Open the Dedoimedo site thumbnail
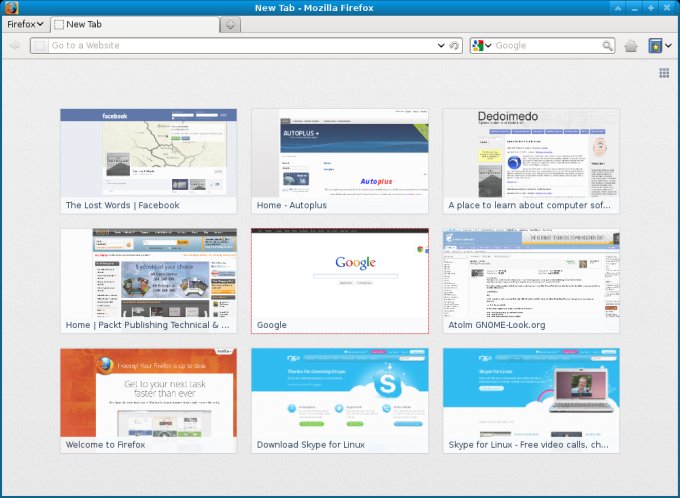This screenshot has width=680, height=498. (x=531, y=161)
